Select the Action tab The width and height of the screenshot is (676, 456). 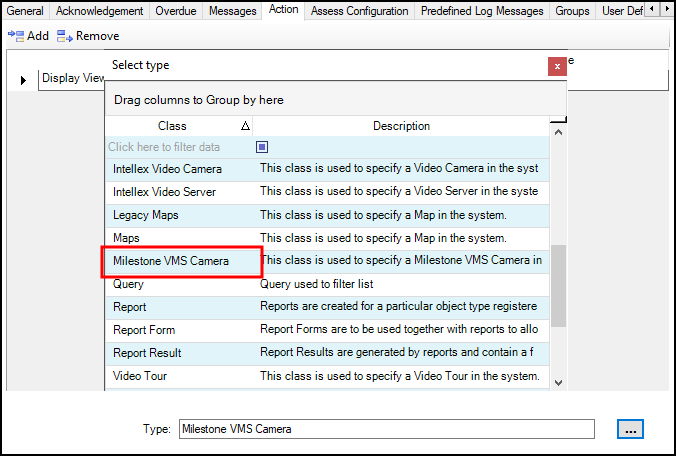pos(284,9)
